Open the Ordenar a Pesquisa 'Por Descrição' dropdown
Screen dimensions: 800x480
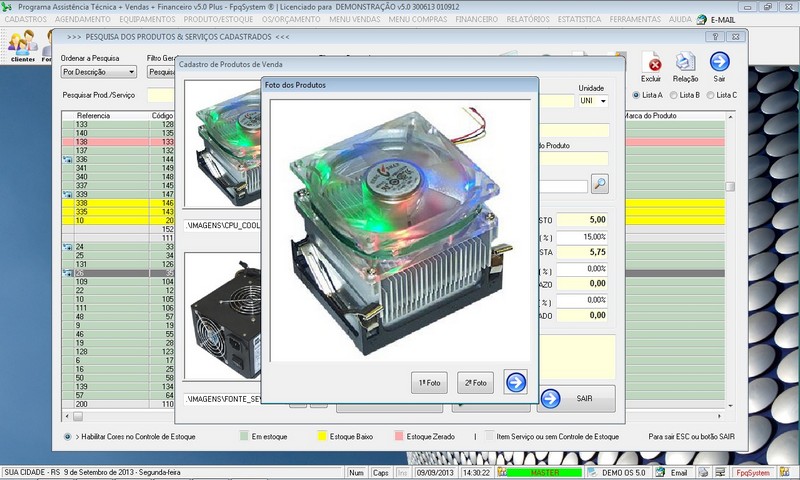point(98,72)
